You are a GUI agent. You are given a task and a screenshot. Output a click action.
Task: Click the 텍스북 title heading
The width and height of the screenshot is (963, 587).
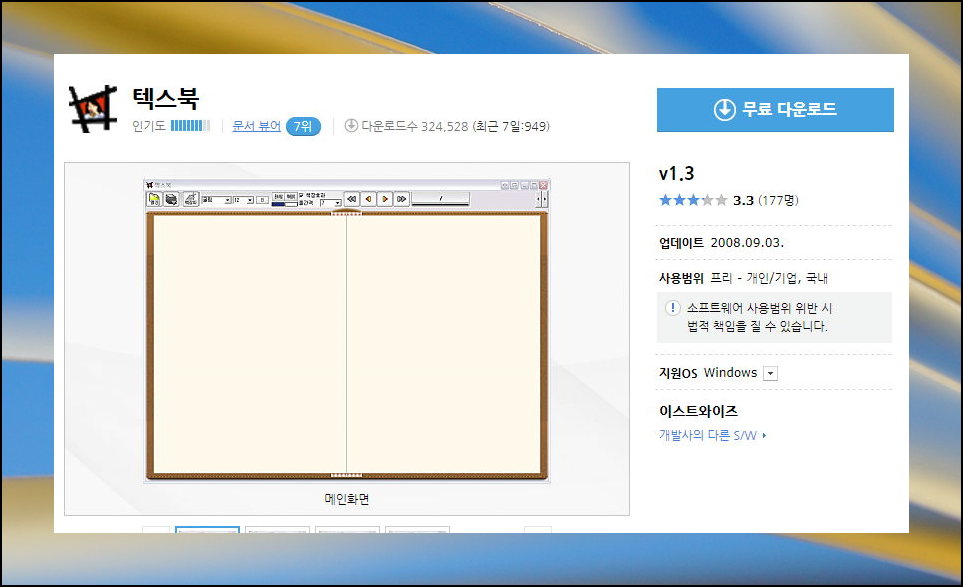tap(165, 98)
